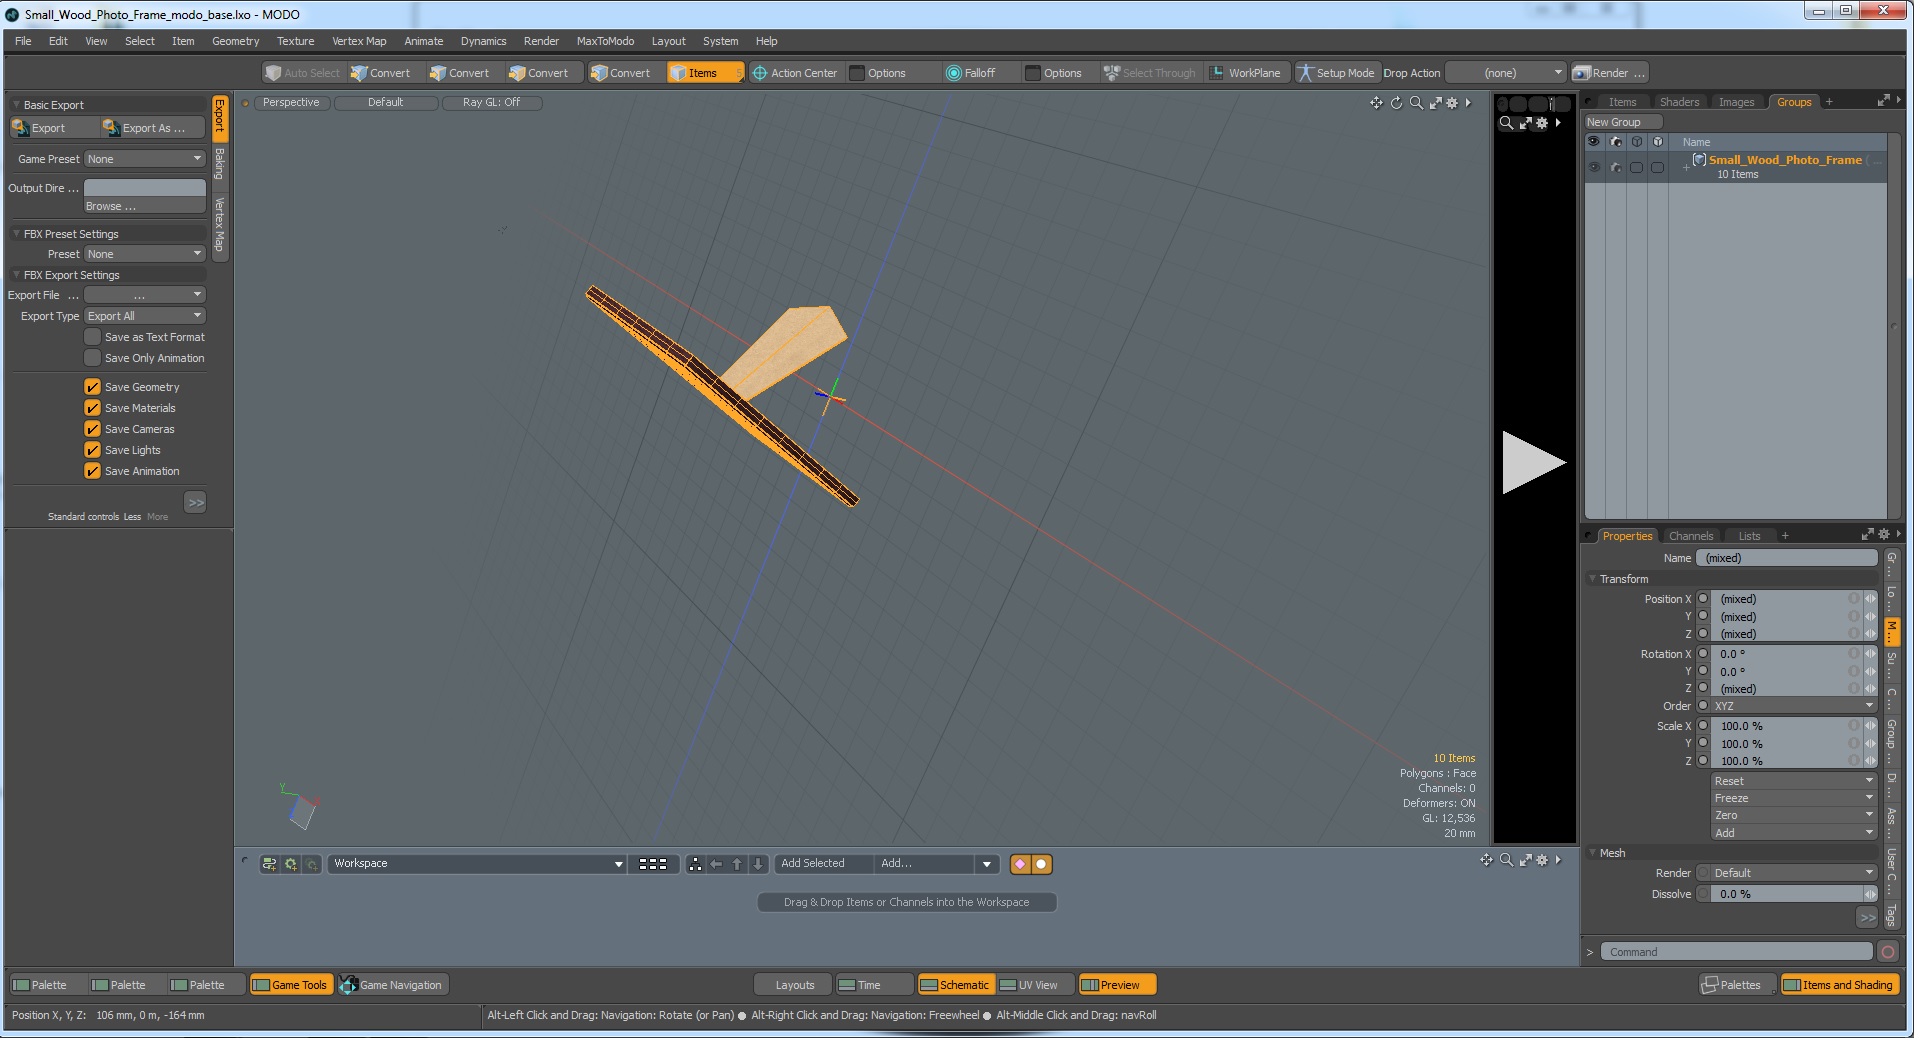Click the viewport pan/move icon
The image size is (1920, 1040).
1376,103
